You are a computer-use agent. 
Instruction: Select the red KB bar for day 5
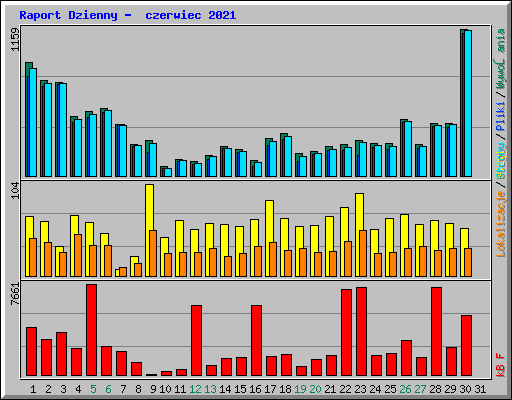pyautogui.click(x=91, y=330)
